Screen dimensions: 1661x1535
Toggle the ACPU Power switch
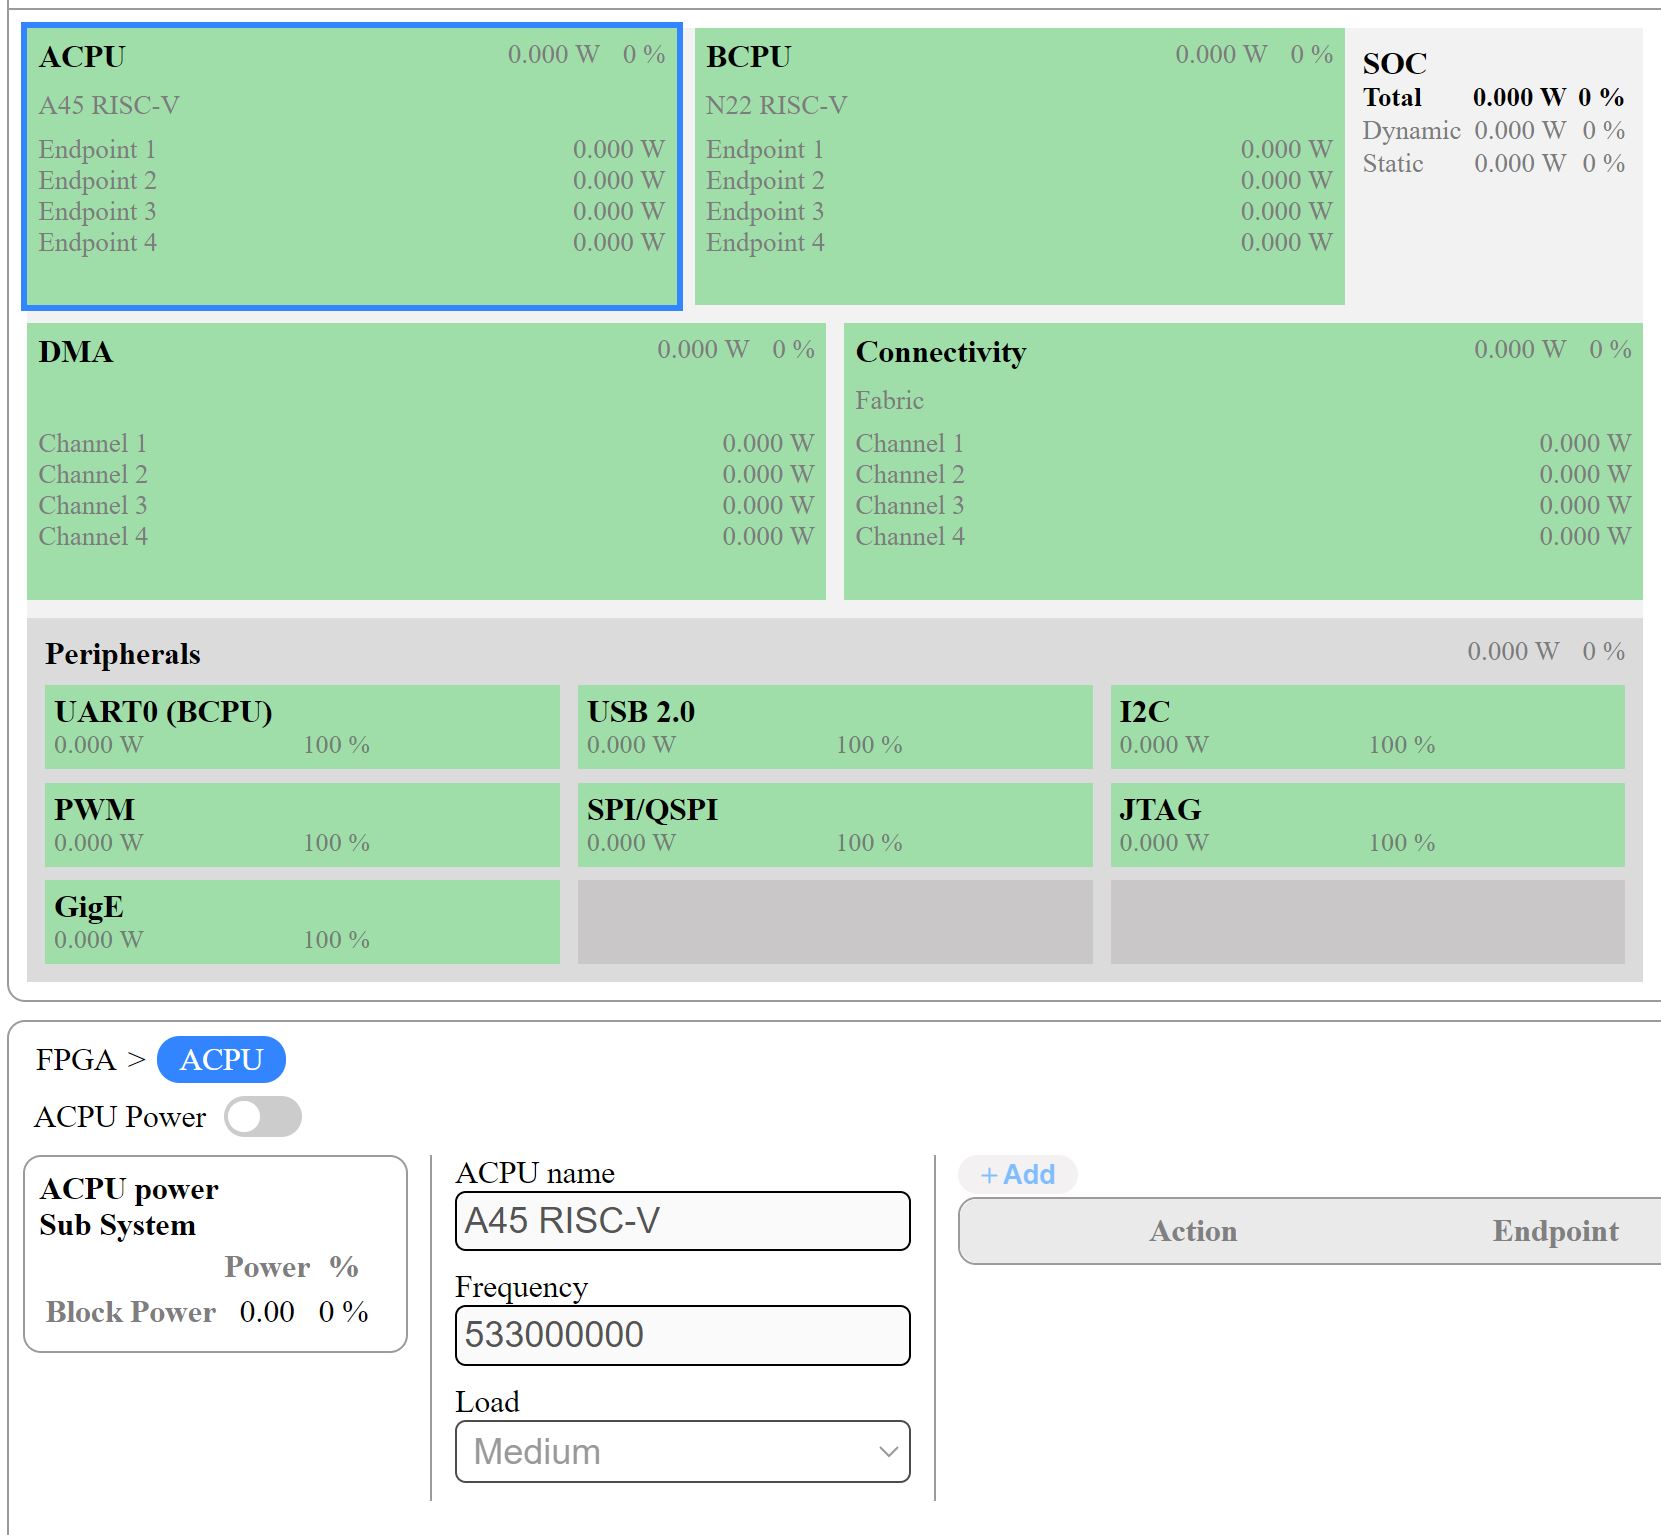coord(263,1116)
